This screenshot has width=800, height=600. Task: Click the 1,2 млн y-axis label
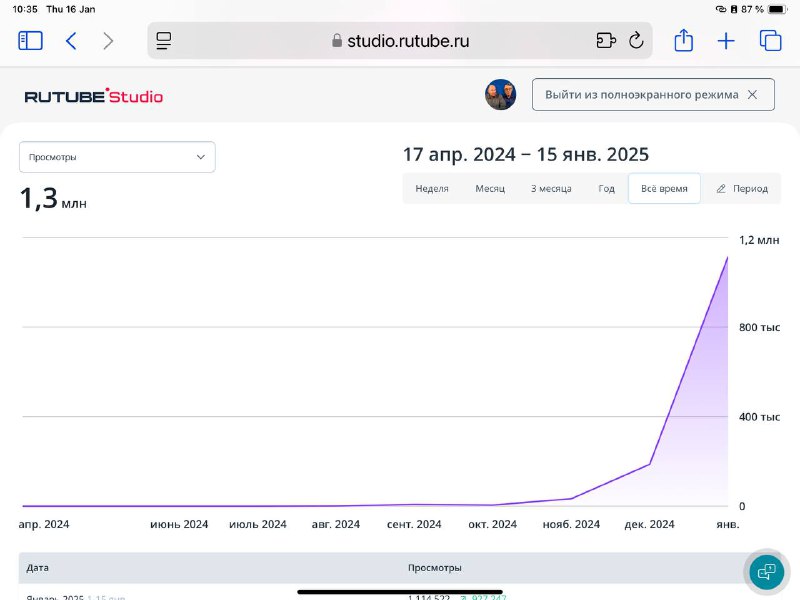pyautogui.click(x=759, y=240)
